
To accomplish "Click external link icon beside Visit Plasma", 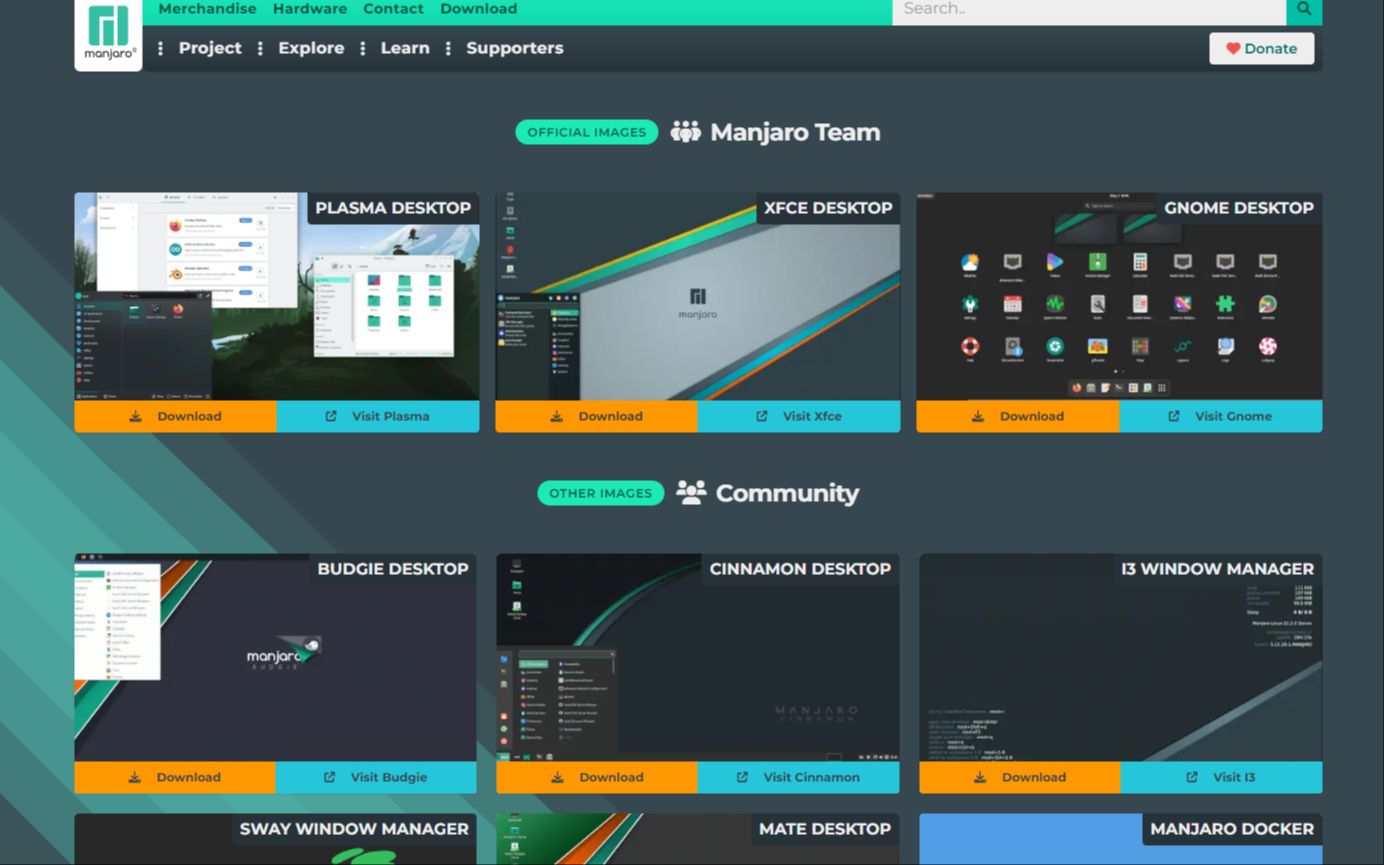I will click(331, 416).
